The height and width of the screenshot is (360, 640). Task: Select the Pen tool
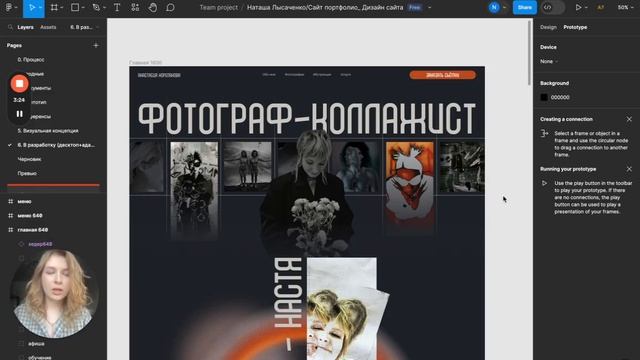[96, 7]
